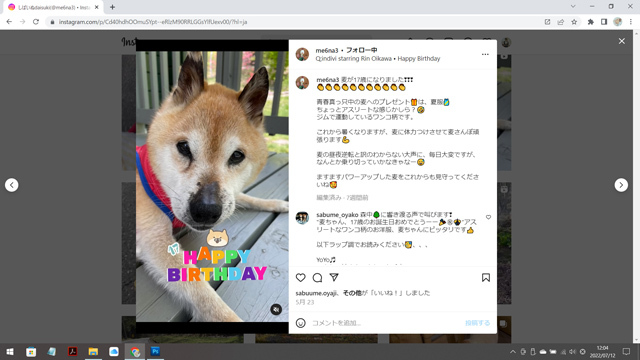Open a new browser tab

(112, 7)
